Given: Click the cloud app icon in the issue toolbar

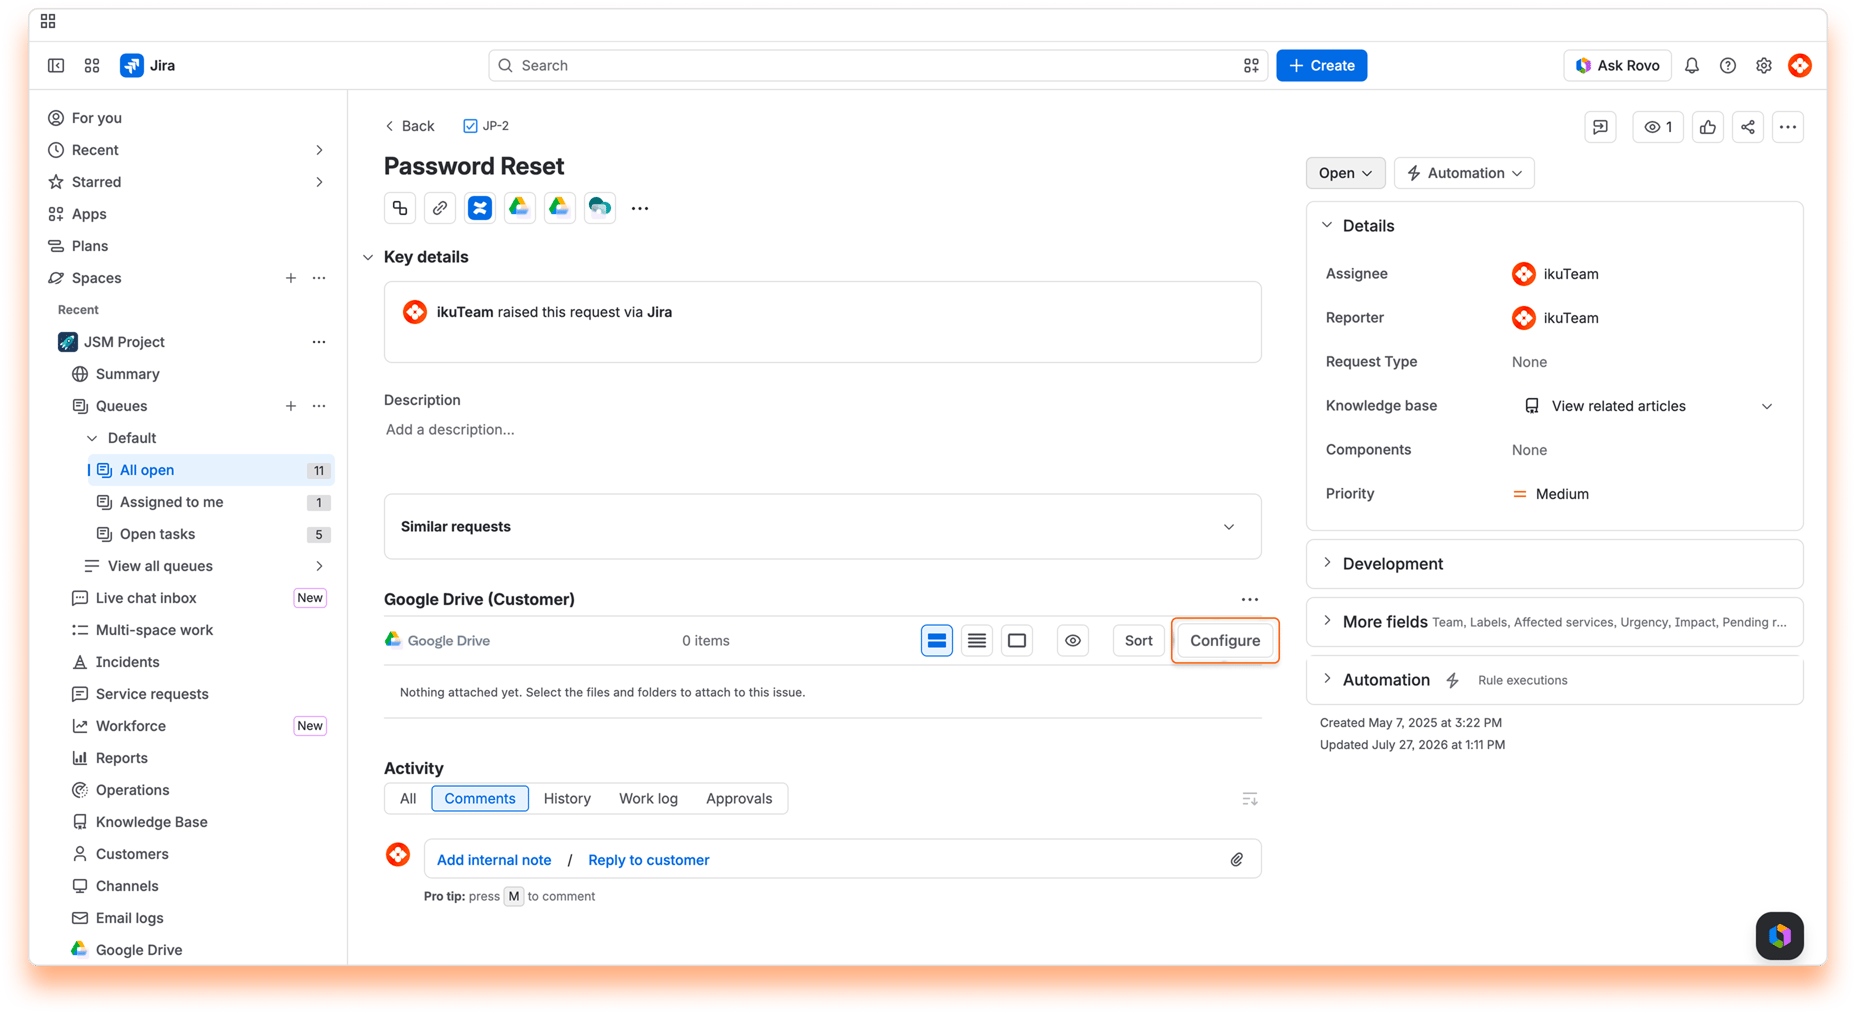Looking at the screenshot, I should click(600, 208).
